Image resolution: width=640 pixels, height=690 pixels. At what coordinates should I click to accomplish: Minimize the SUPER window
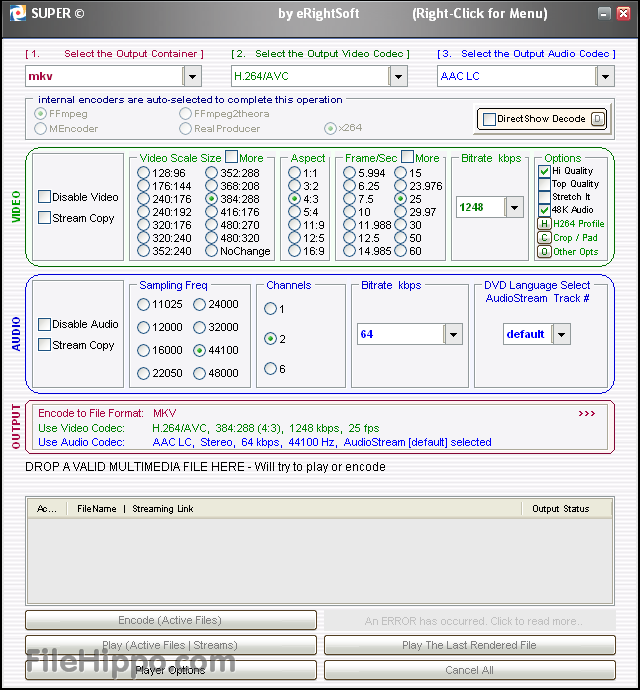604,14
